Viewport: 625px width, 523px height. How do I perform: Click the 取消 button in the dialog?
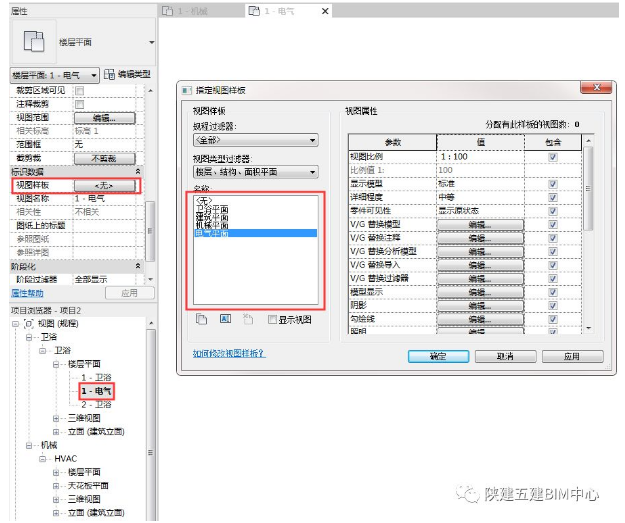(x=505, y=356)
